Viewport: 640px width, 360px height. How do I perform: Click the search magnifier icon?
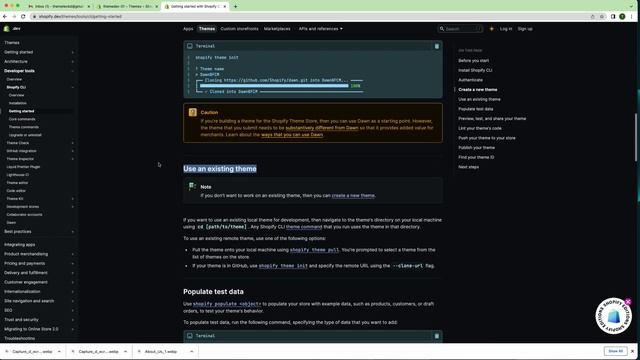pyautogui.click(x=442, y=29)
